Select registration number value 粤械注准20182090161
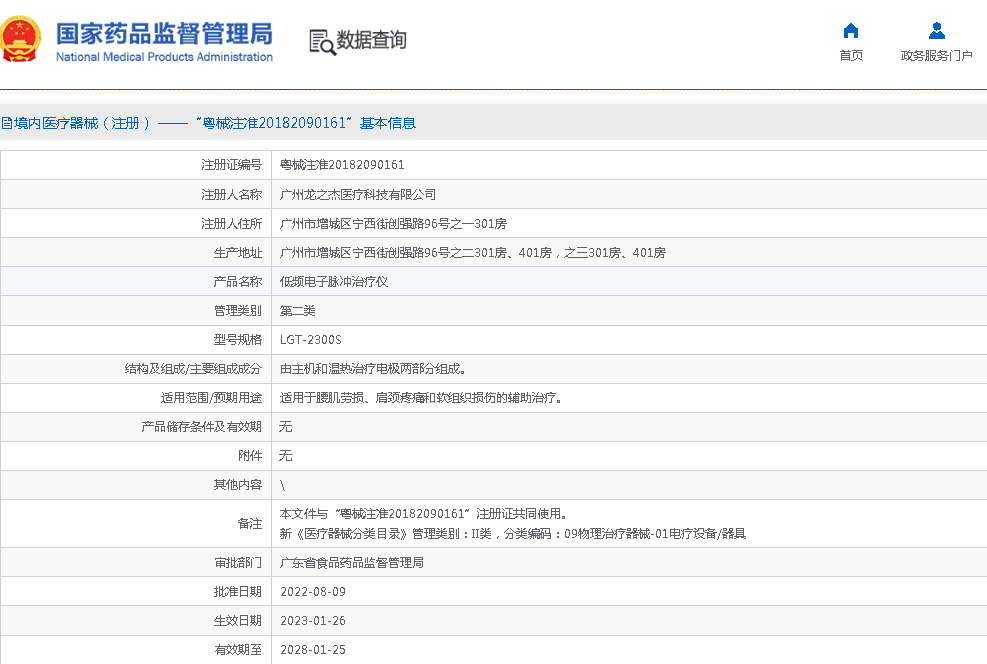This screenshot has height=664, width=987. 341,165
